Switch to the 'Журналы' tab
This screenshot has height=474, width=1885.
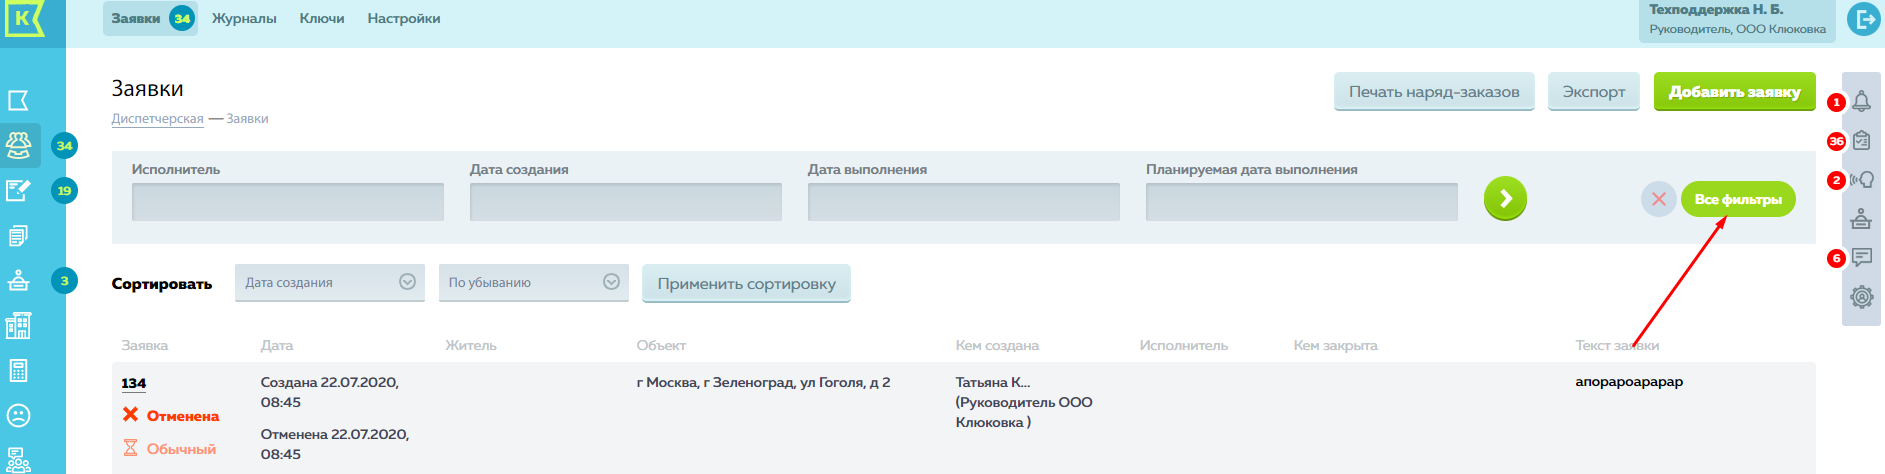[x=244, y=19]
